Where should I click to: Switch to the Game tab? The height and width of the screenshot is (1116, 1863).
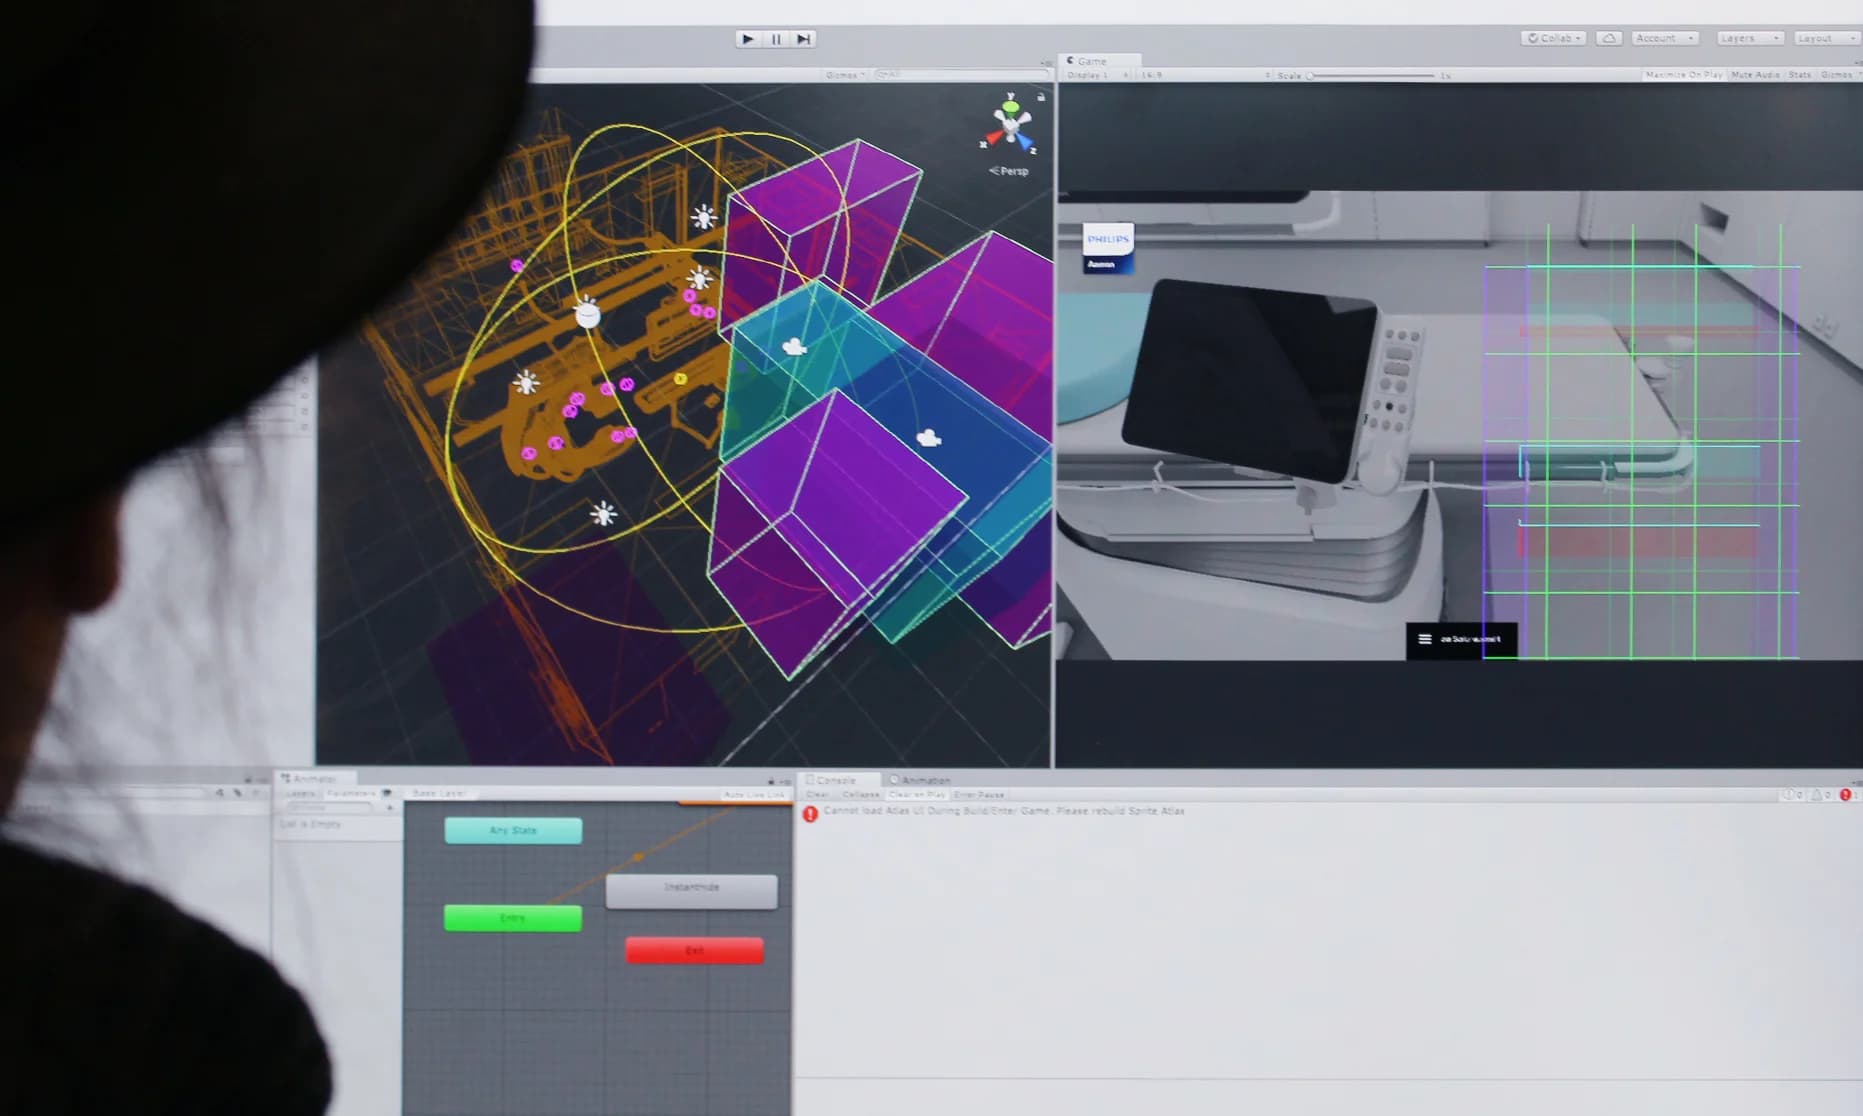click(x=1090, y=61)
